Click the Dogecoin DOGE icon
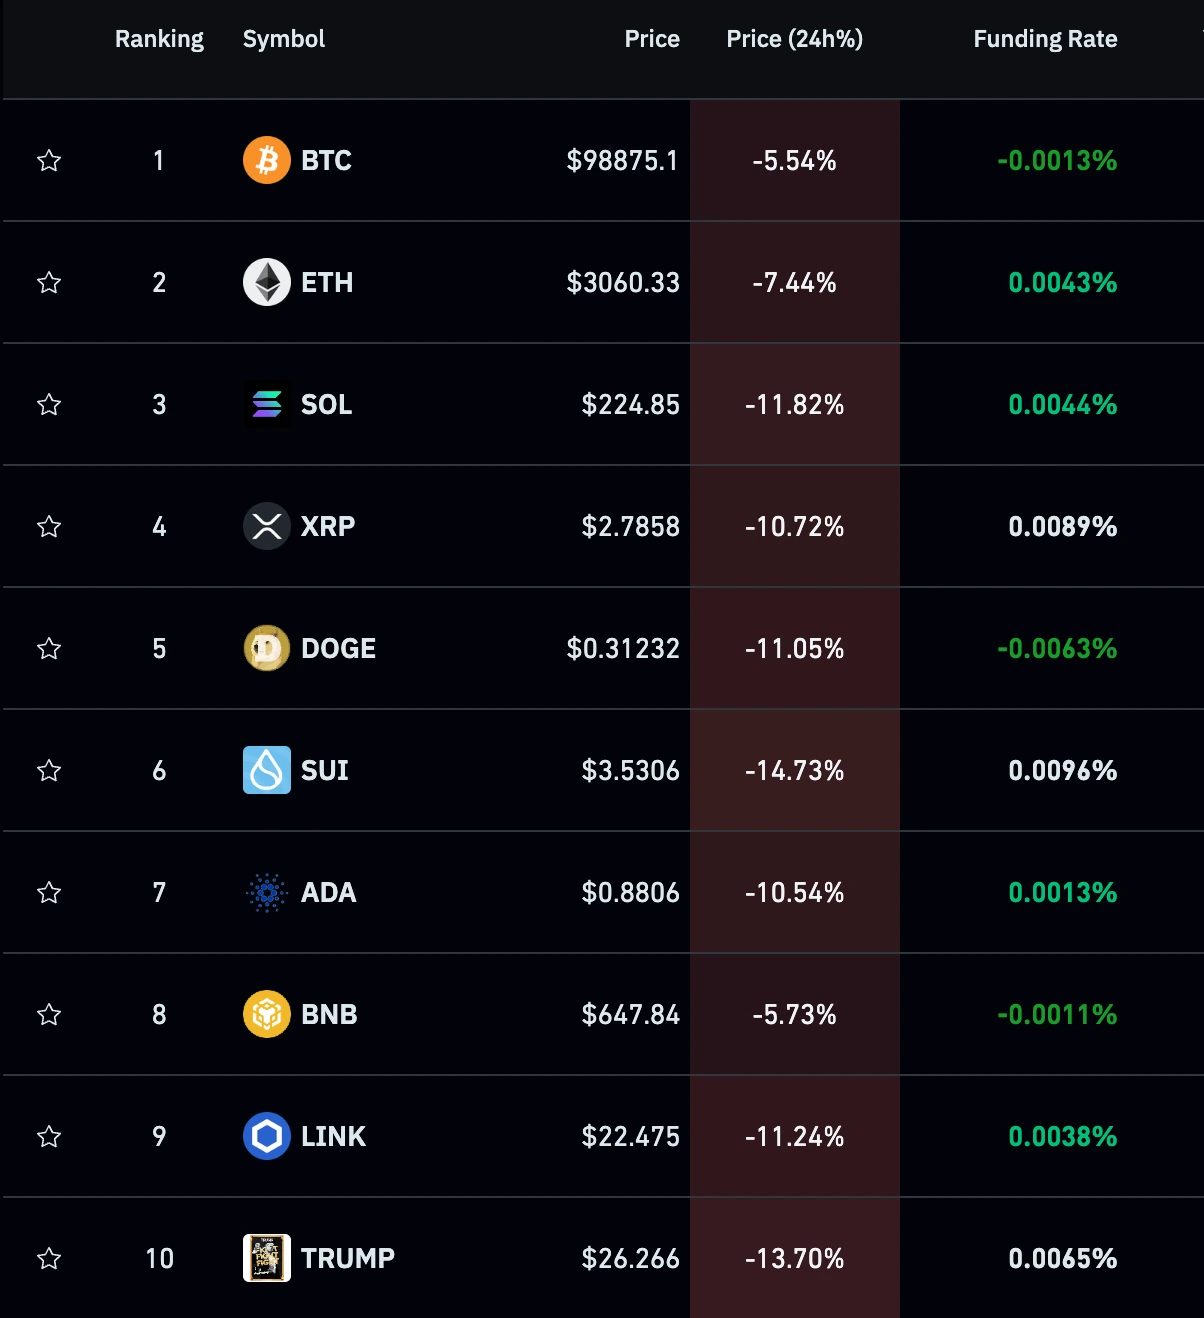 point(267,648)
